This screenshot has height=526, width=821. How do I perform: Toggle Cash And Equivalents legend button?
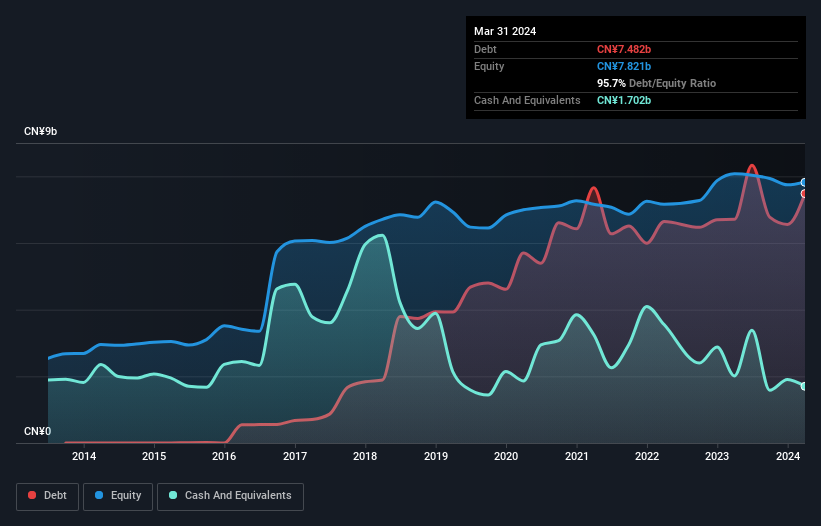(x=230, y=496)
